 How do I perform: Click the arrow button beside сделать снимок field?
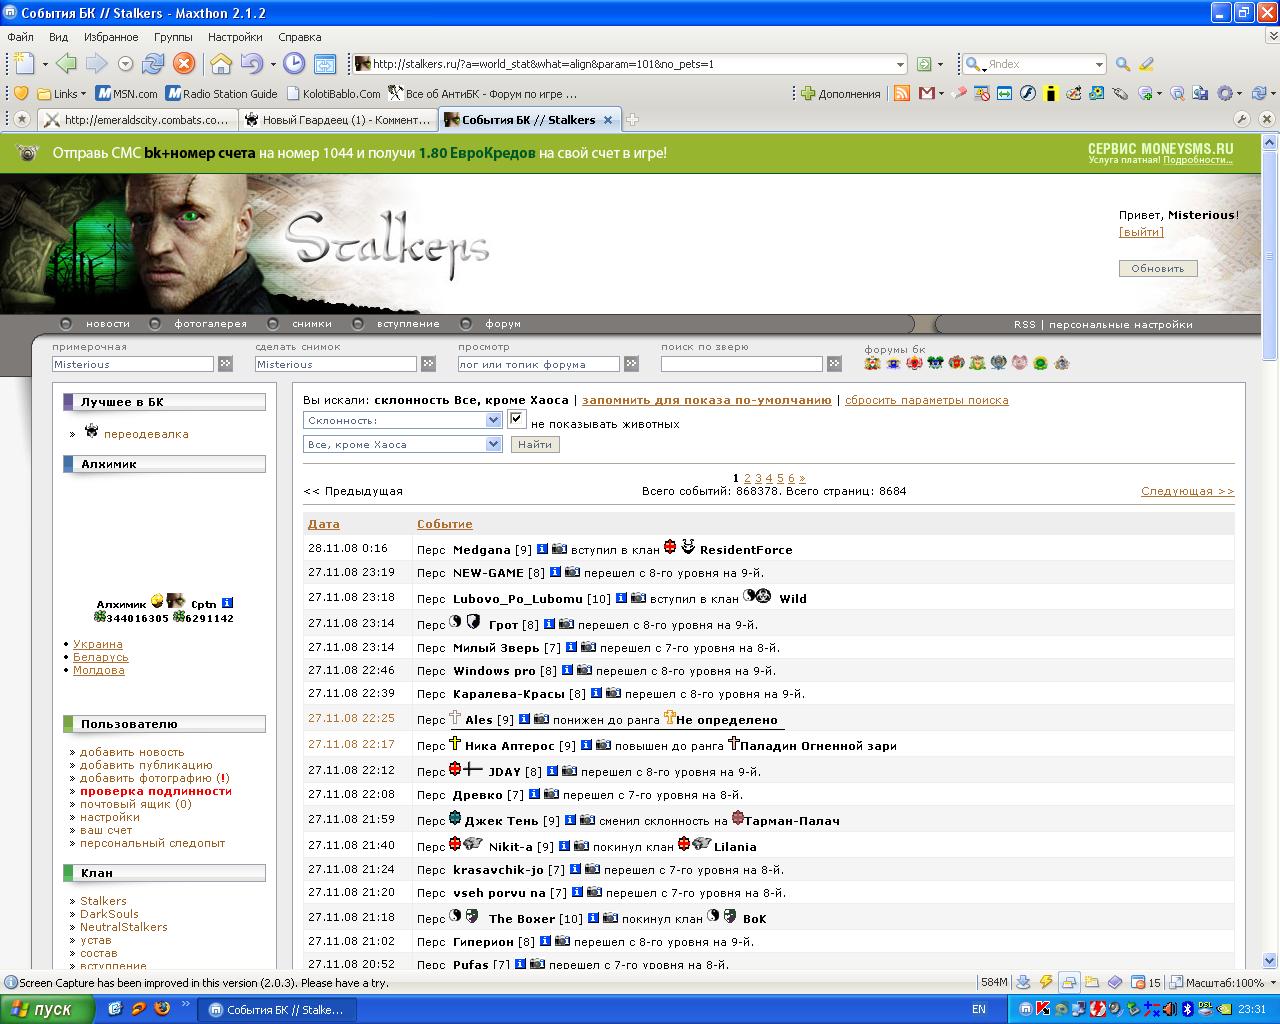click(428, 364)
